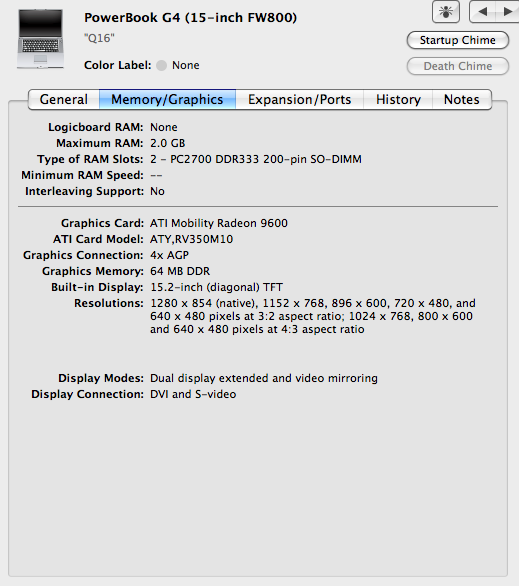Play the Startup Chime
The height and width of the screenshot is (586, 519).
click(x=458, y=40)
